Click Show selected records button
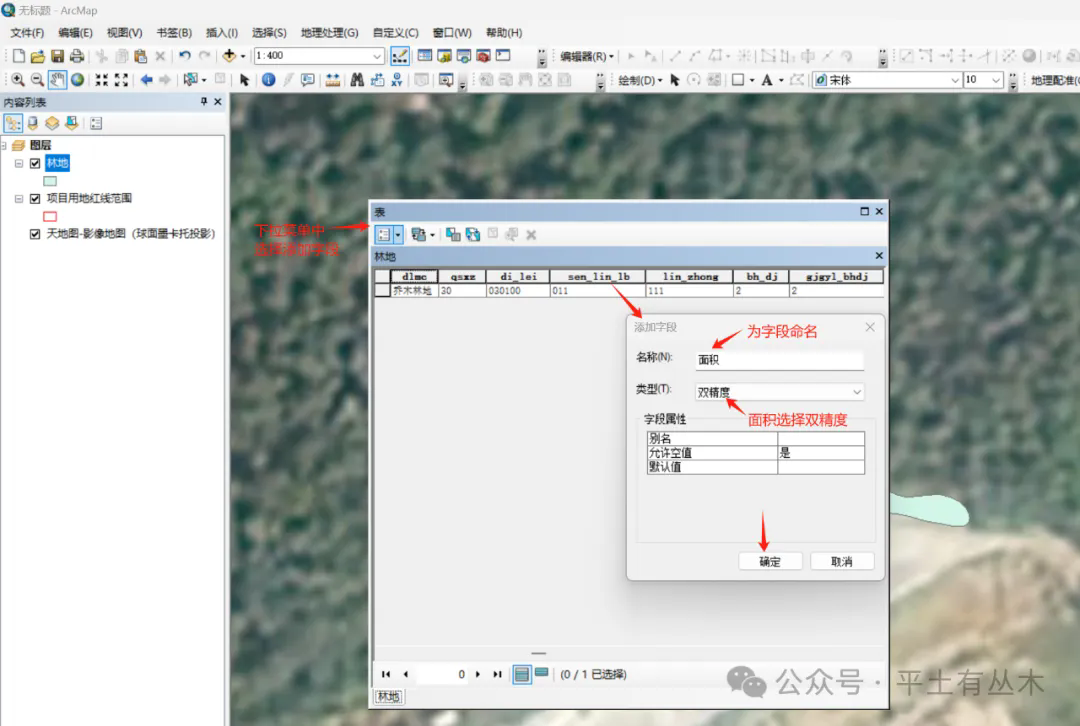The height and width of the screenshot is (726, 1080). [541, 674]
